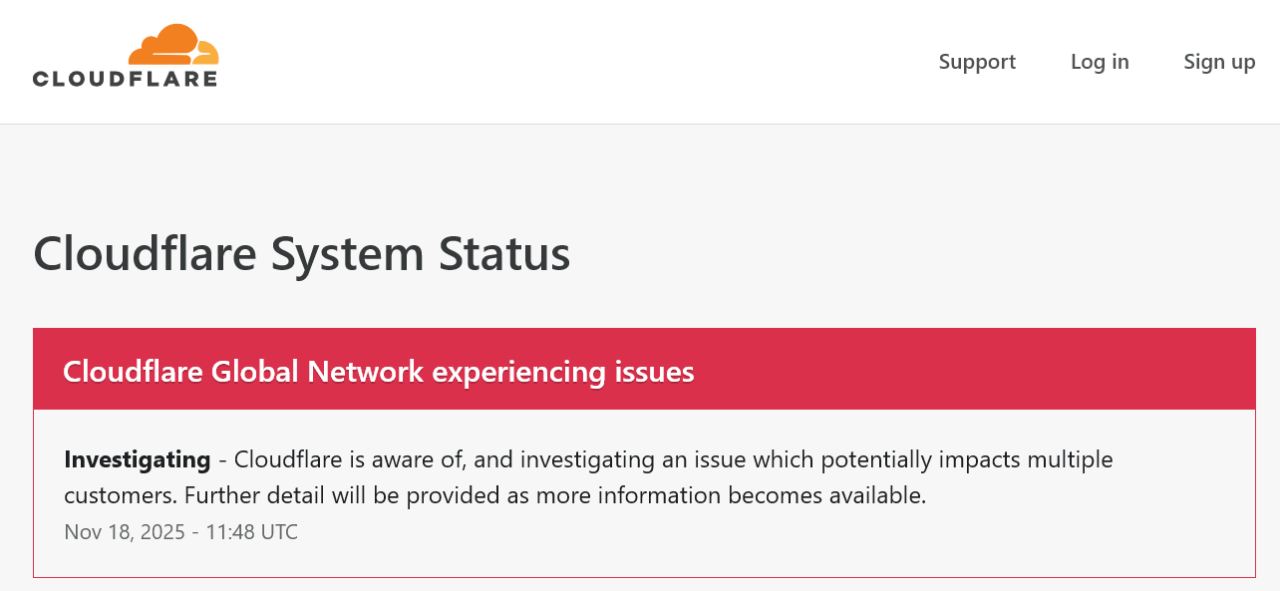Click the CLOUDFLARE wordmark text
The height and width of the screenshot is (591, 1280).
125,78
